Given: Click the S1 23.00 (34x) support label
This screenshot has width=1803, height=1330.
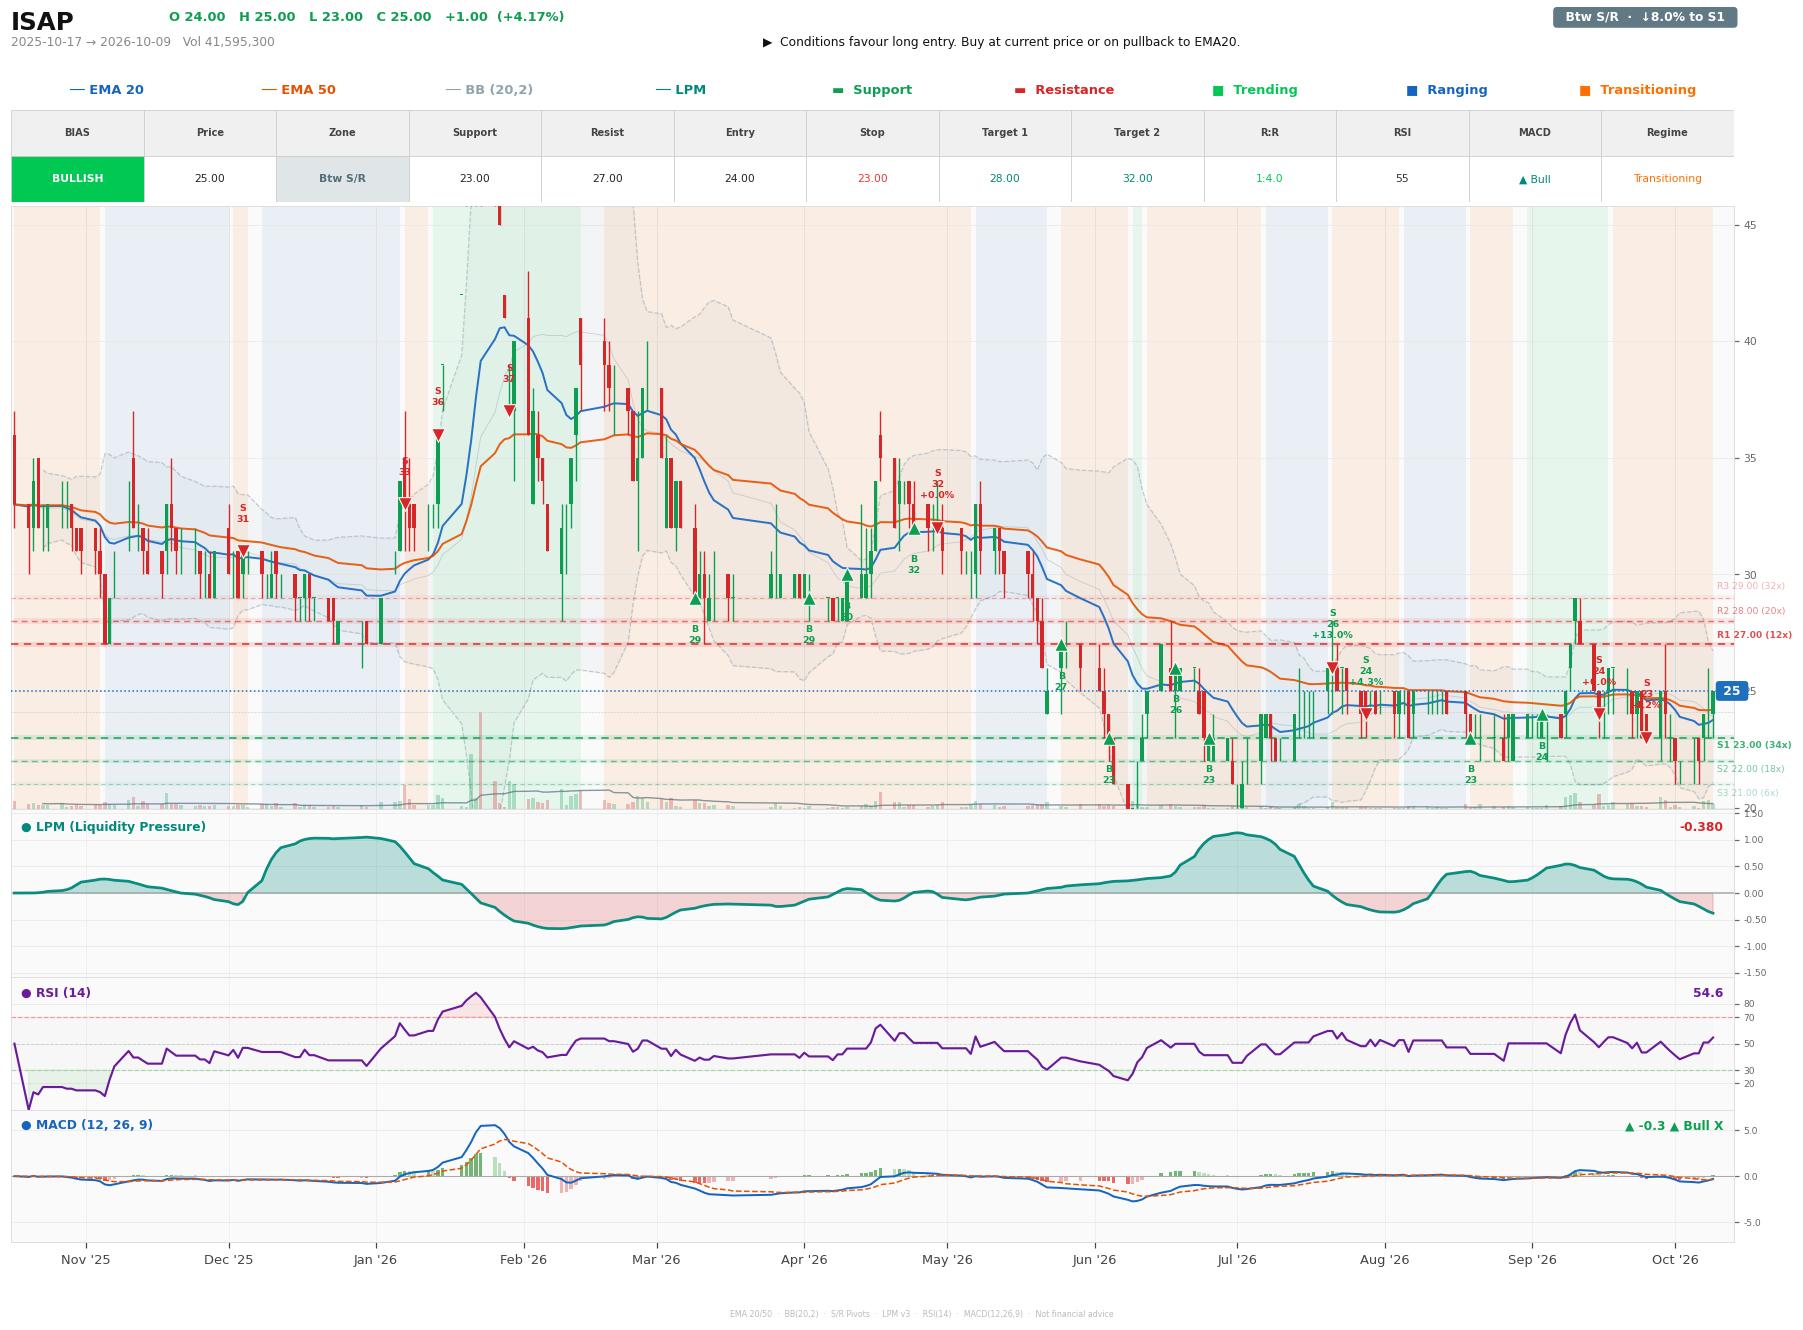Looking at the screenshot, I should pyautogui.click(x=1754, y=745).
